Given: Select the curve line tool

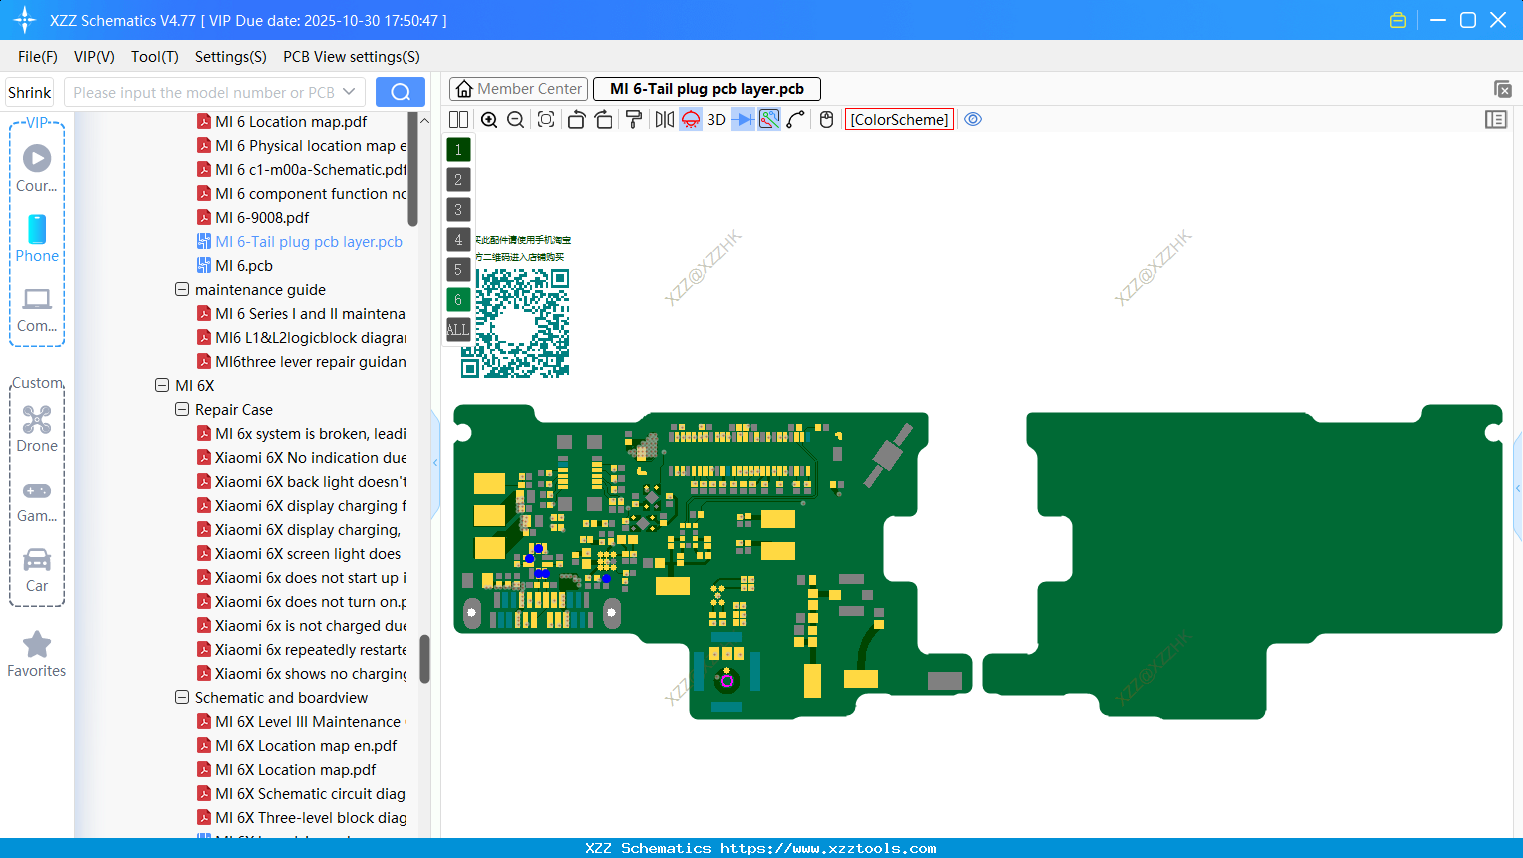Looking at the screenshot, I should (x=796, y=120).
